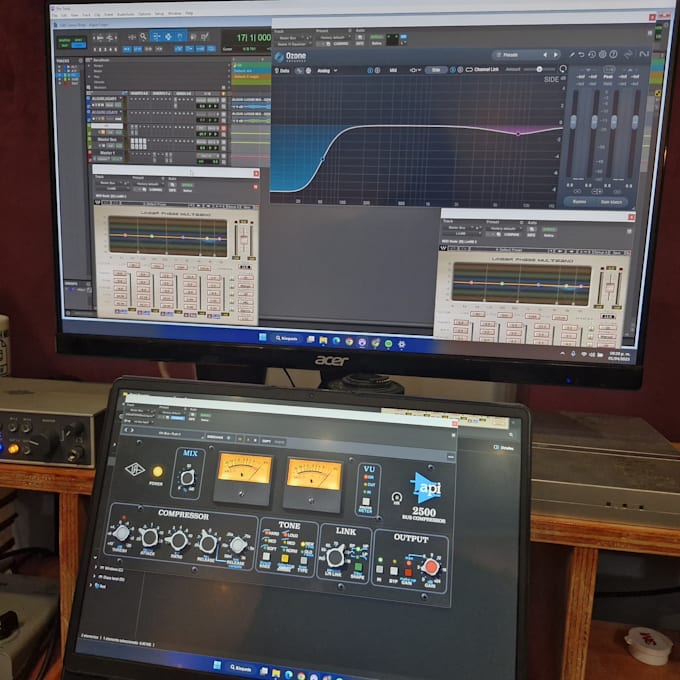Click the Ozone Gain Match button
This screenshot has height=680, width=680.
pyautogui.click(x=611, y=202)
